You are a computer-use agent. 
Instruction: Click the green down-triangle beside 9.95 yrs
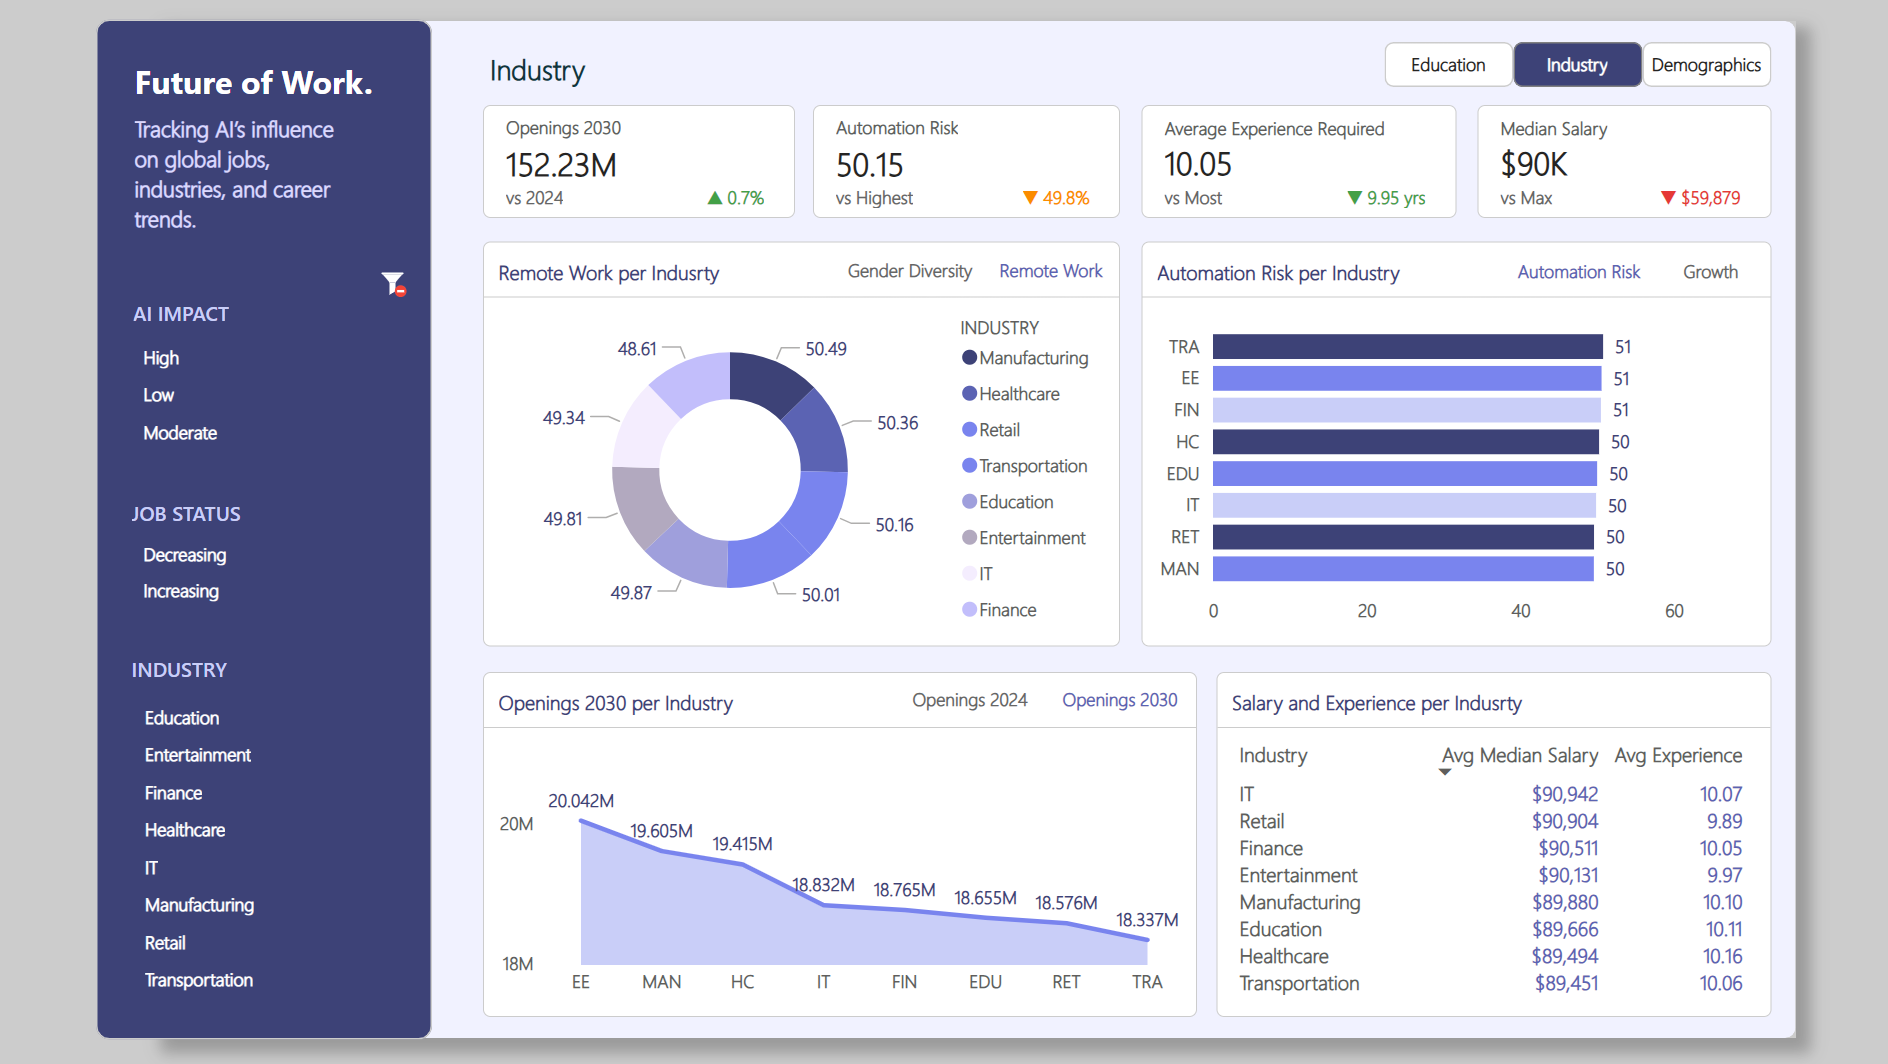point(1355,198)
